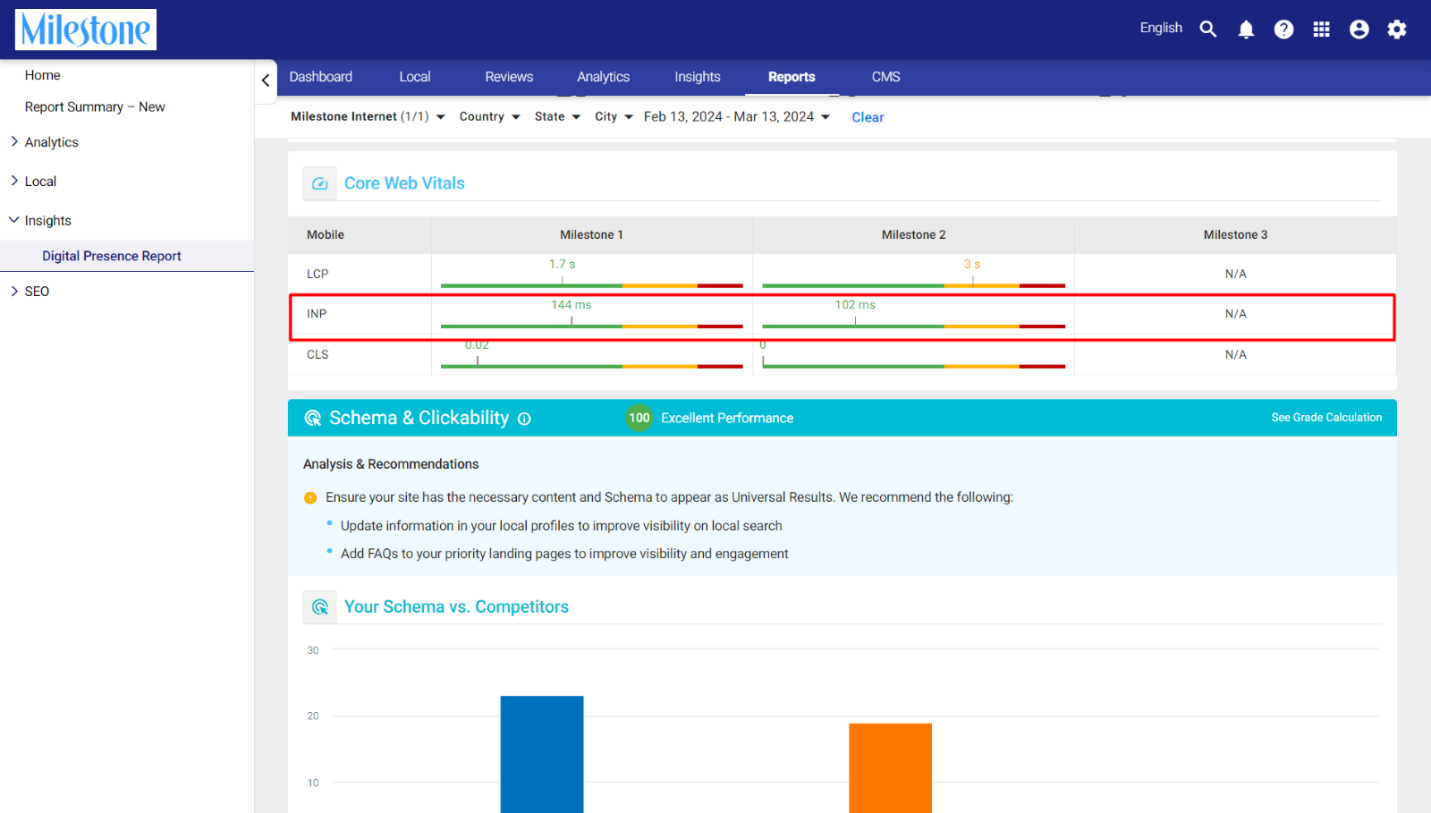Click the N/A cell in the INP row
The width and height of the screenshot is (1431, 813).
pyautogui.click(x=1236, y=314)
